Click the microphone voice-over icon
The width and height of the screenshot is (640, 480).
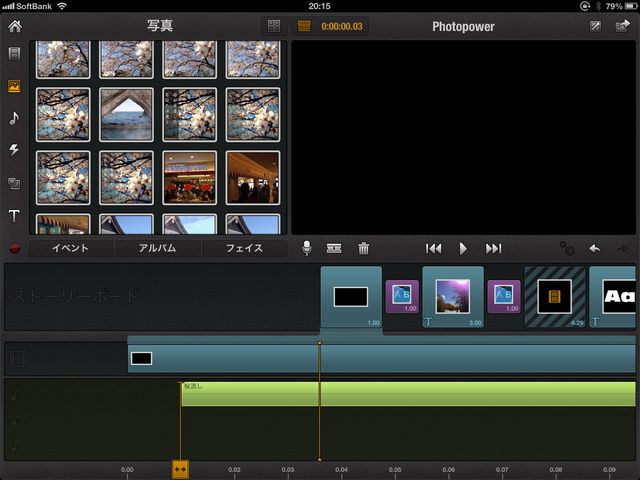point(307,248)
